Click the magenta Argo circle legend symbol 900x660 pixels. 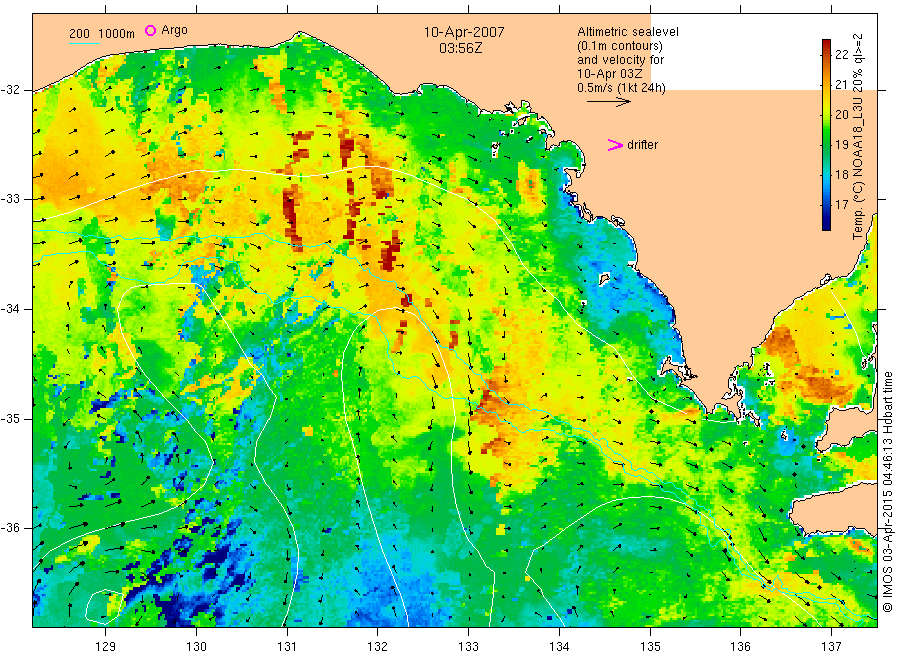tap(150, 30)
